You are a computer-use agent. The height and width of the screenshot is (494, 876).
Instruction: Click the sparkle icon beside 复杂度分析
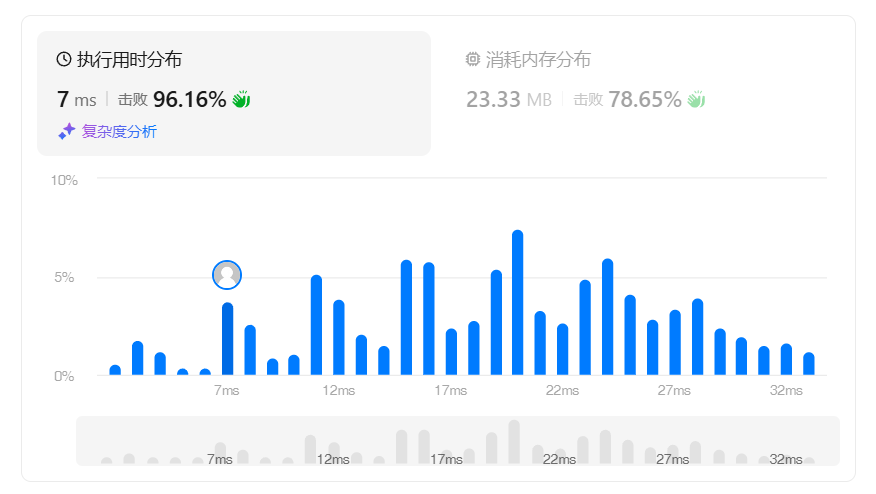pos(66,131)
